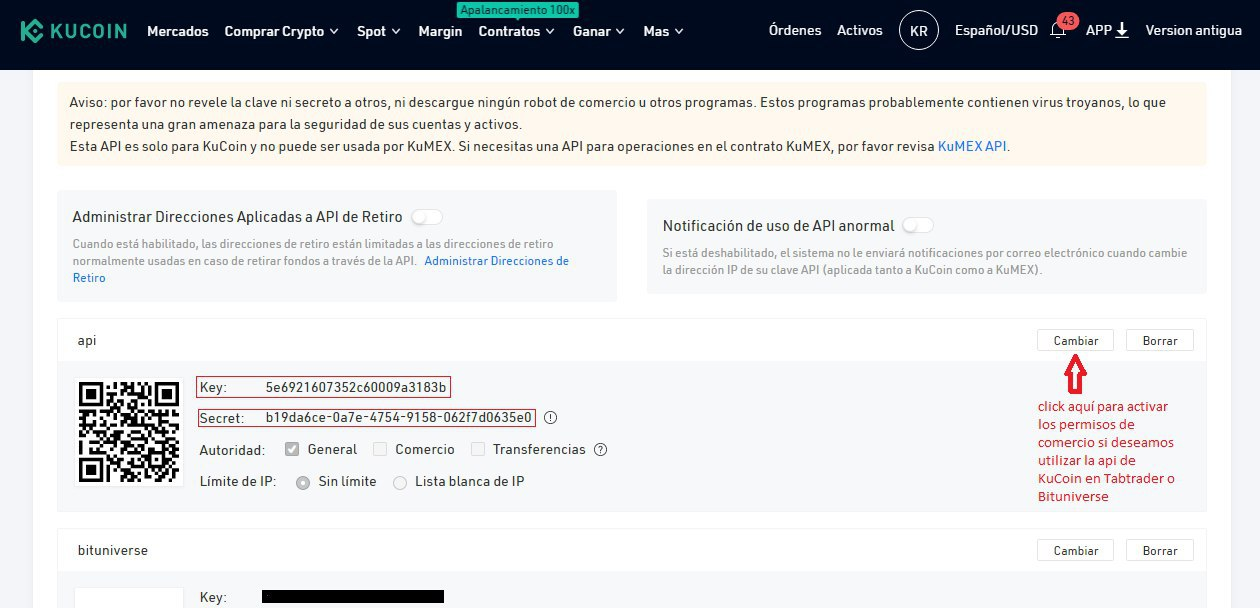Expand the Mas dropdown menu
The width and height of the screenshot is (1260, 608).
664,31
